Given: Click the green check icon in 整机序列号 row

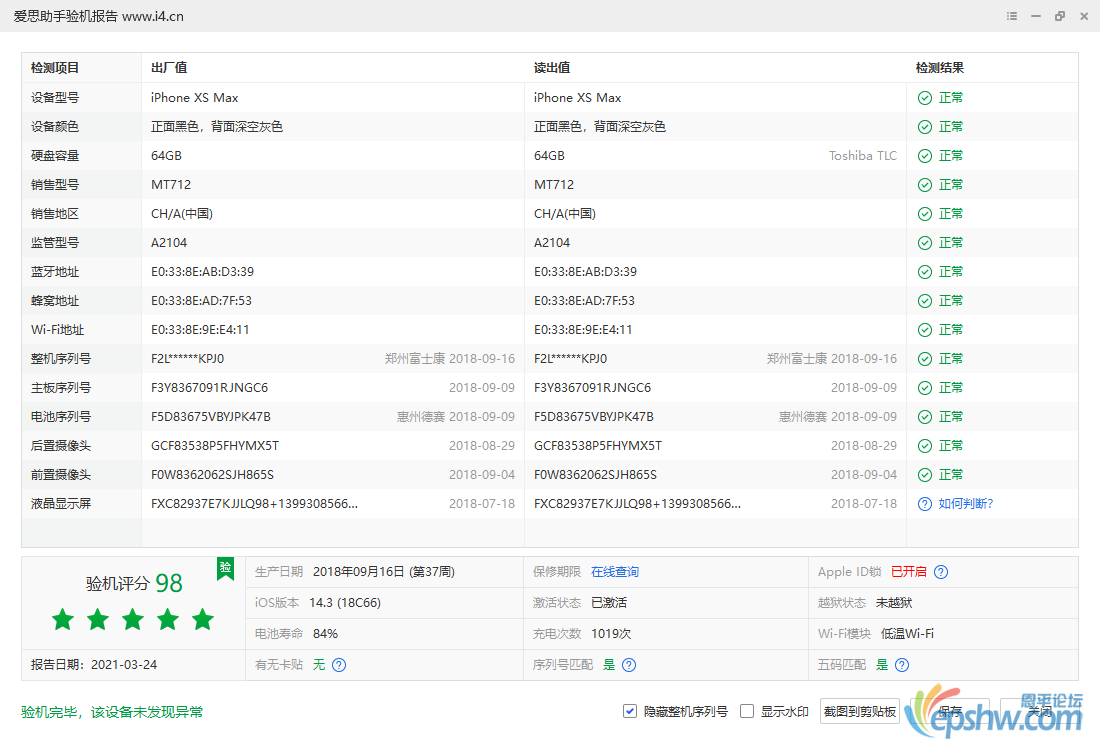Looking at the screenshot, I should pyautogui.click(x=925, y=359).
